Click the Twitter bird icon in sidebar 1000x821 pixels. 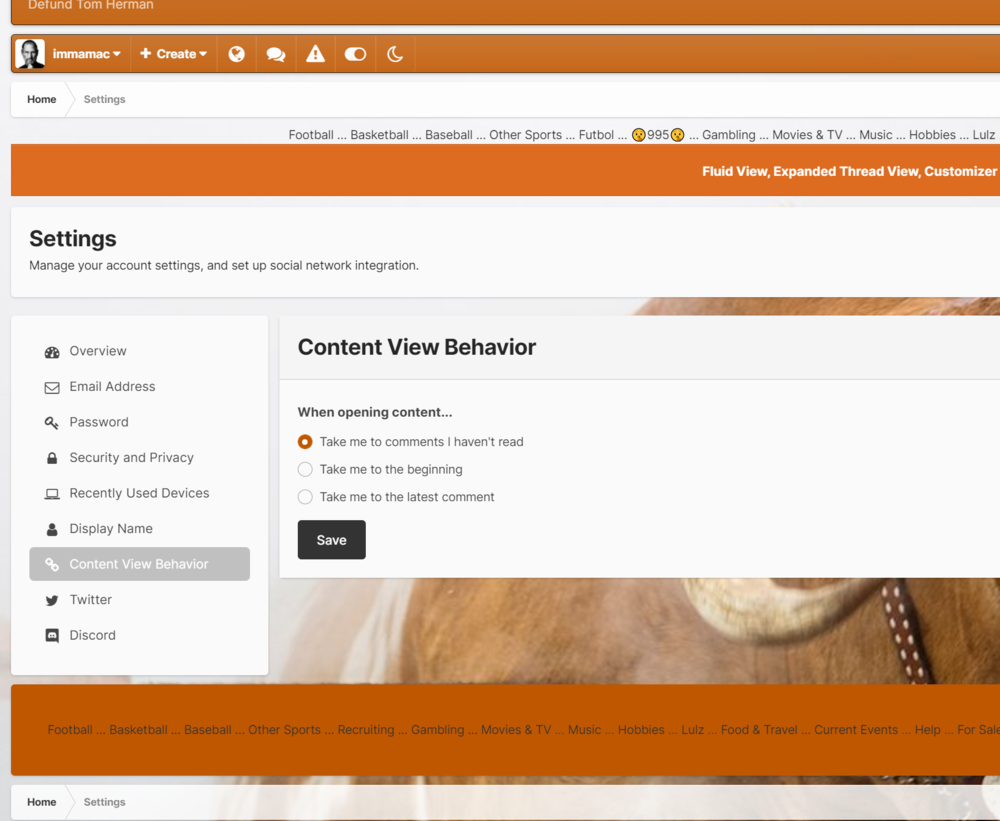pyautogui.click(x=52, y=600)
